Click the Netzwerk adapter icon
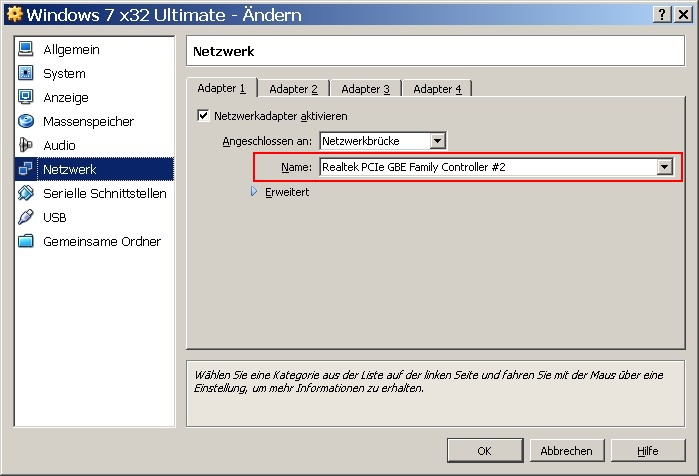Screen dimensions: 699x476 coord(26,169)
